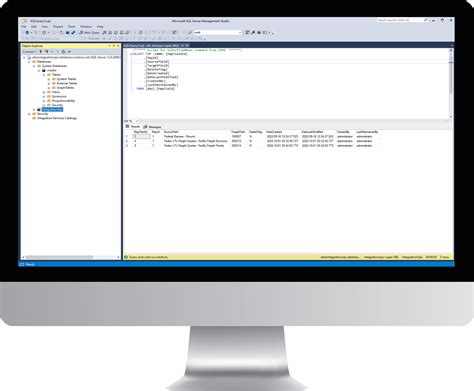The width and height of the screenshot is (474, 391).
Task: Collapse the Databases folder expander
Action: 29,62
